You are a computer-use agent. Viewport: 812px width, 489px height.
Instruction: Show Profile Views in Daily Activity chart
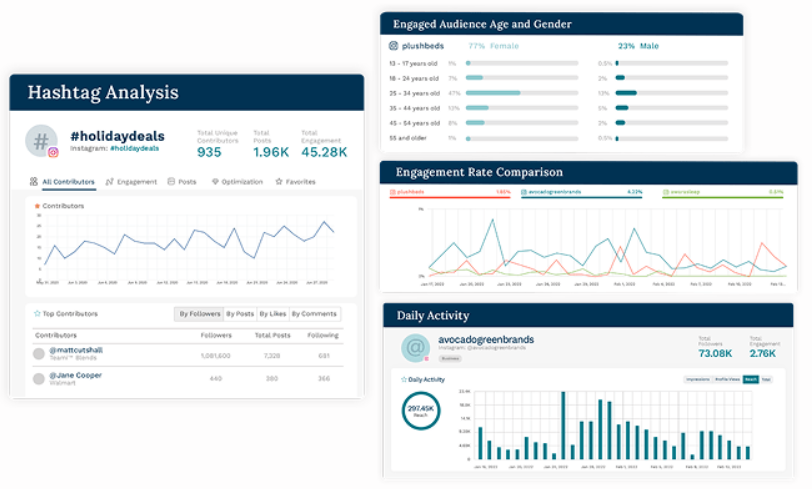pos(727,380)
